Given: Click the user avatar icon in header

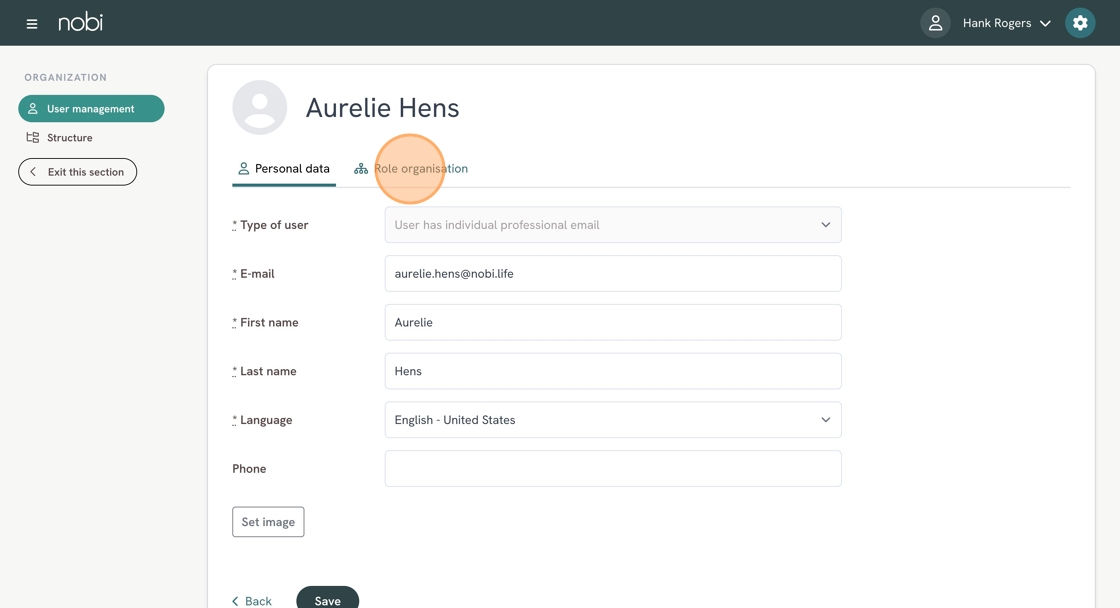Looking at the screenshot, I should coord(935,23).
